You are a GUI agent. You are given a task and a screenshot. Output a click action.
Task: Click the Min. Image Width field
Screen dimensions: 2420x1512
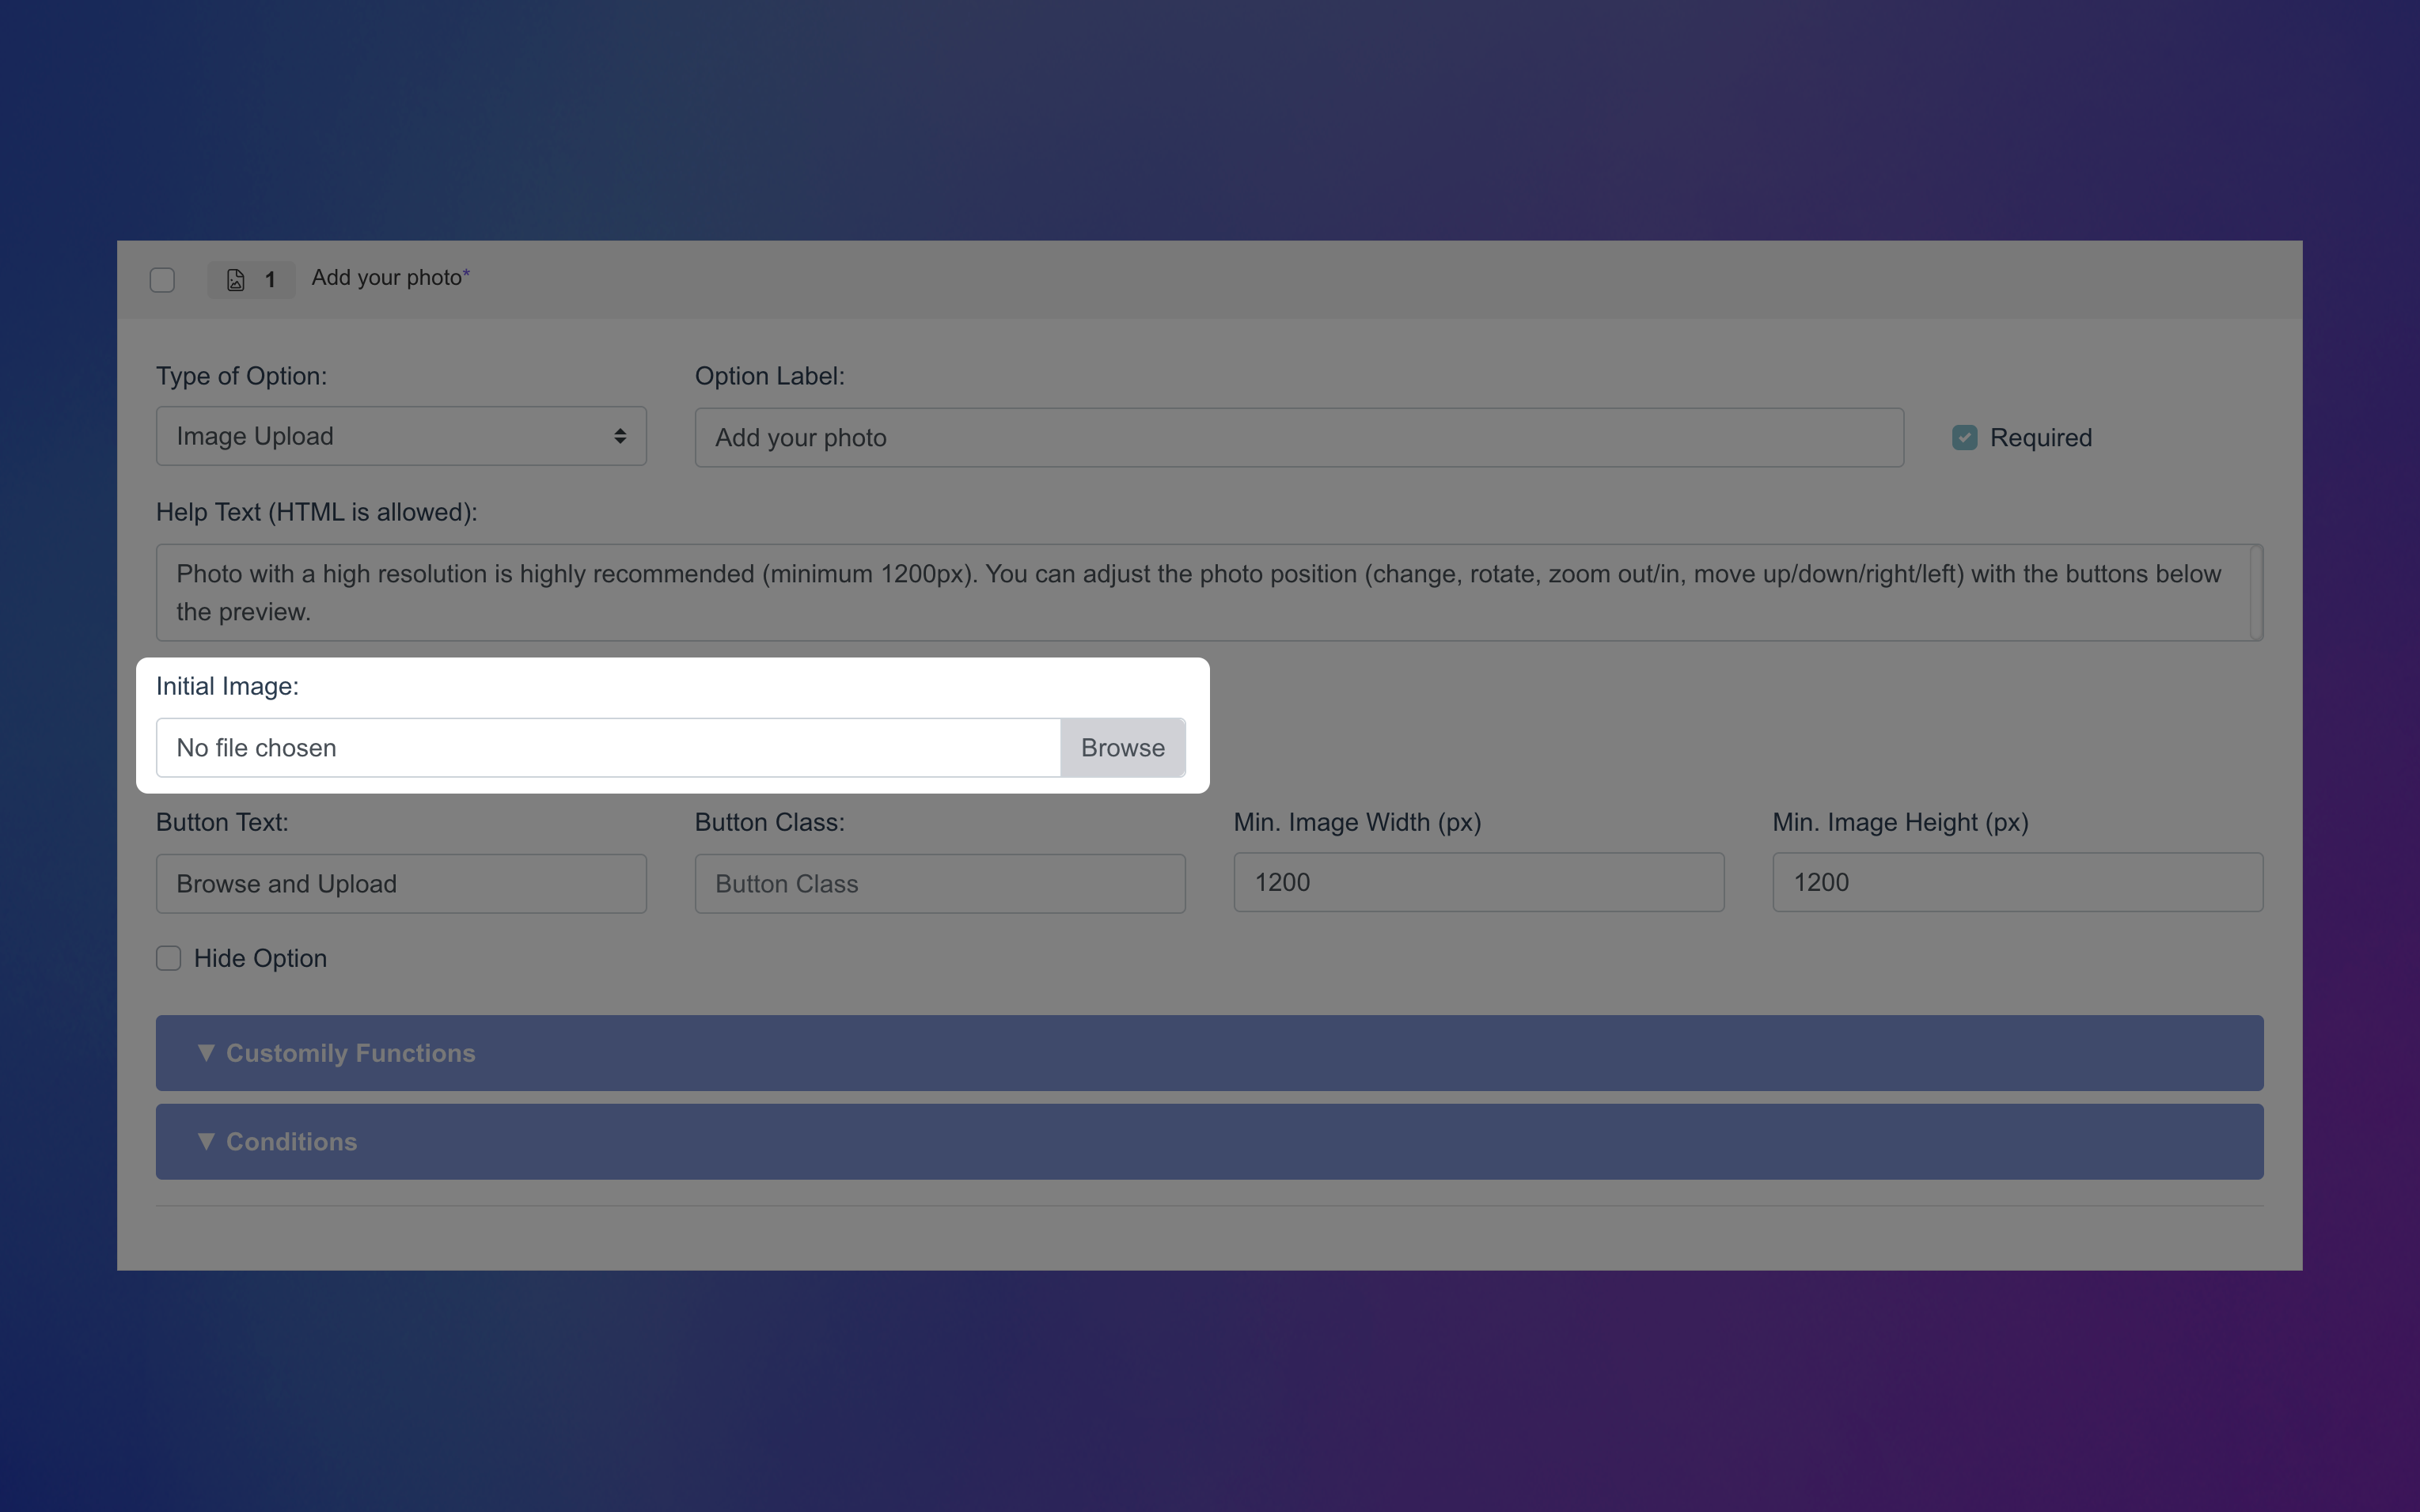pos(1478,882)
